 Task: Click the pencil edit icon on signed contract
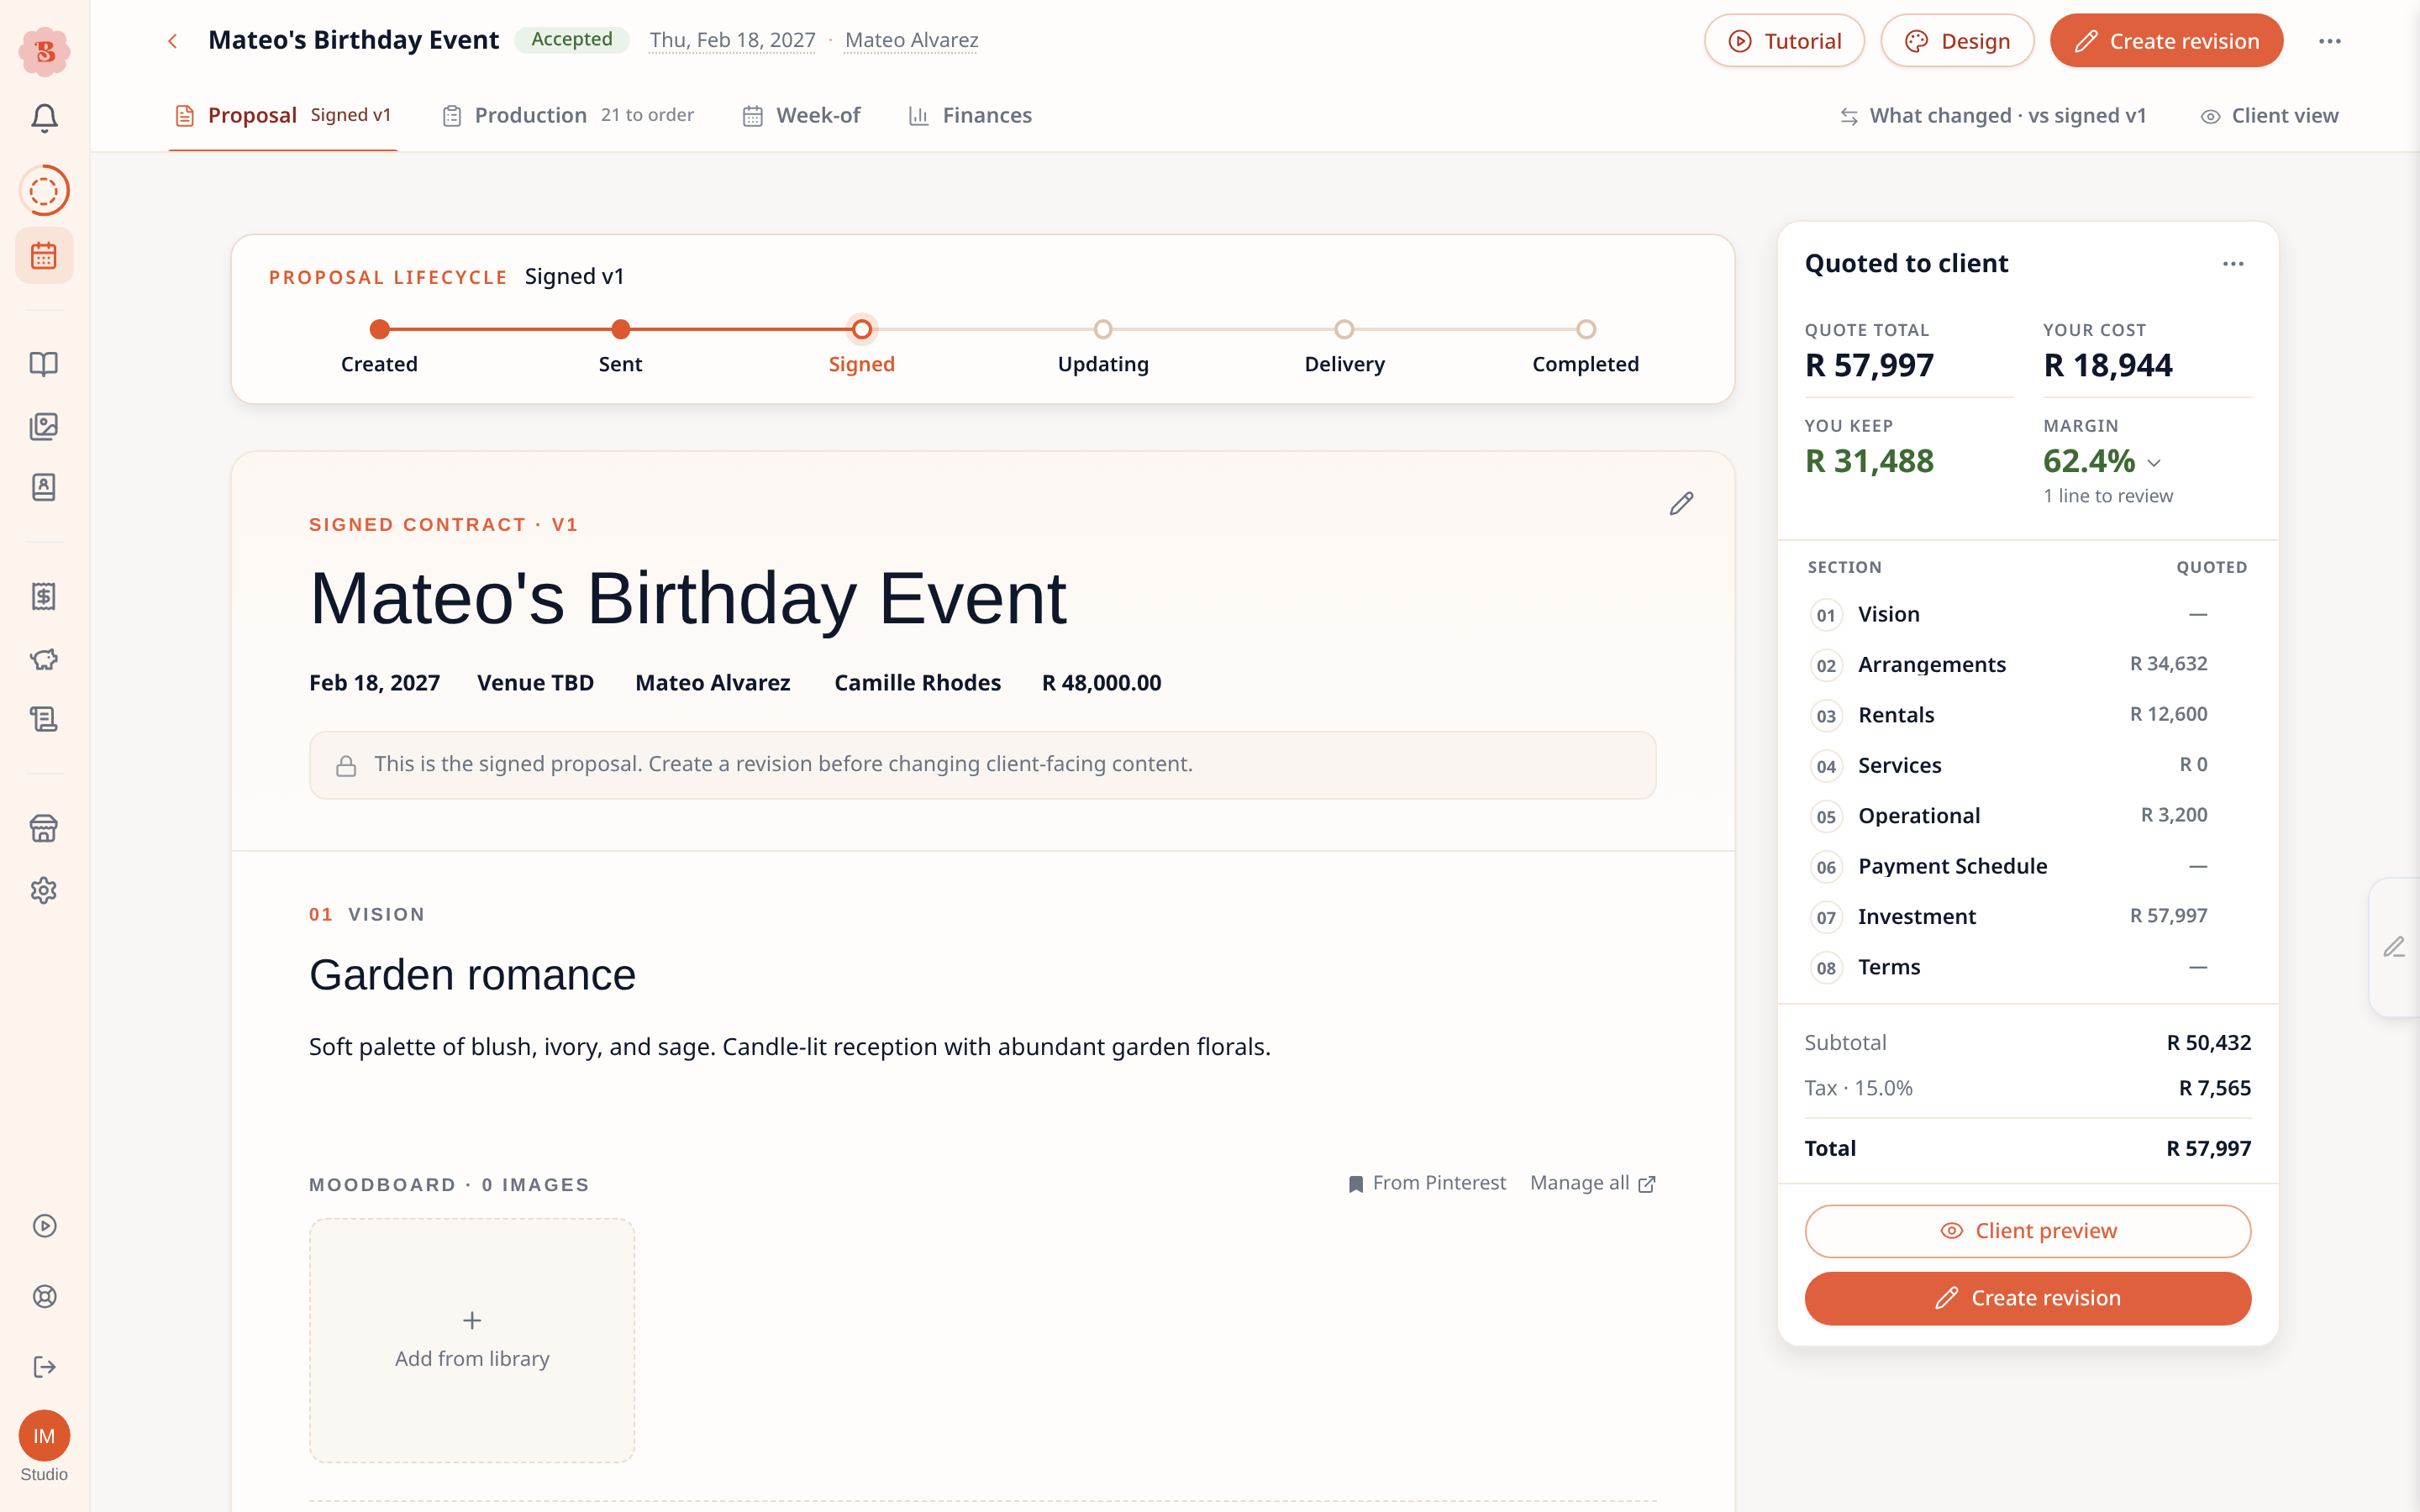point(1681,503)
